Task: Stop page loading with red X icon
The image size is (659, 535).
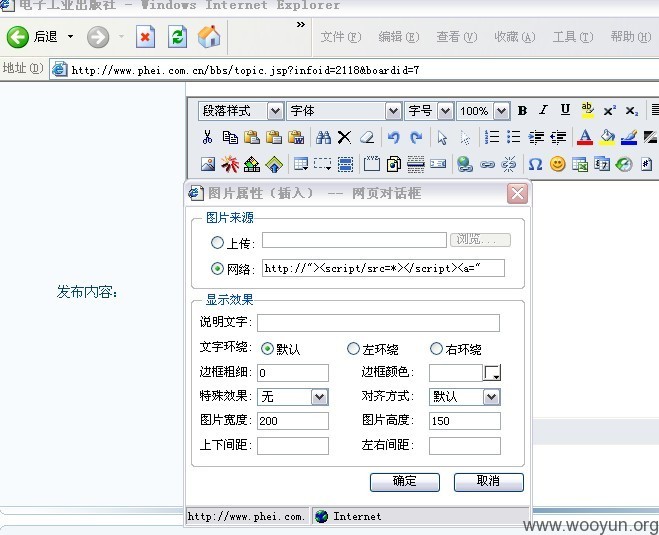Action: (145, 37)
